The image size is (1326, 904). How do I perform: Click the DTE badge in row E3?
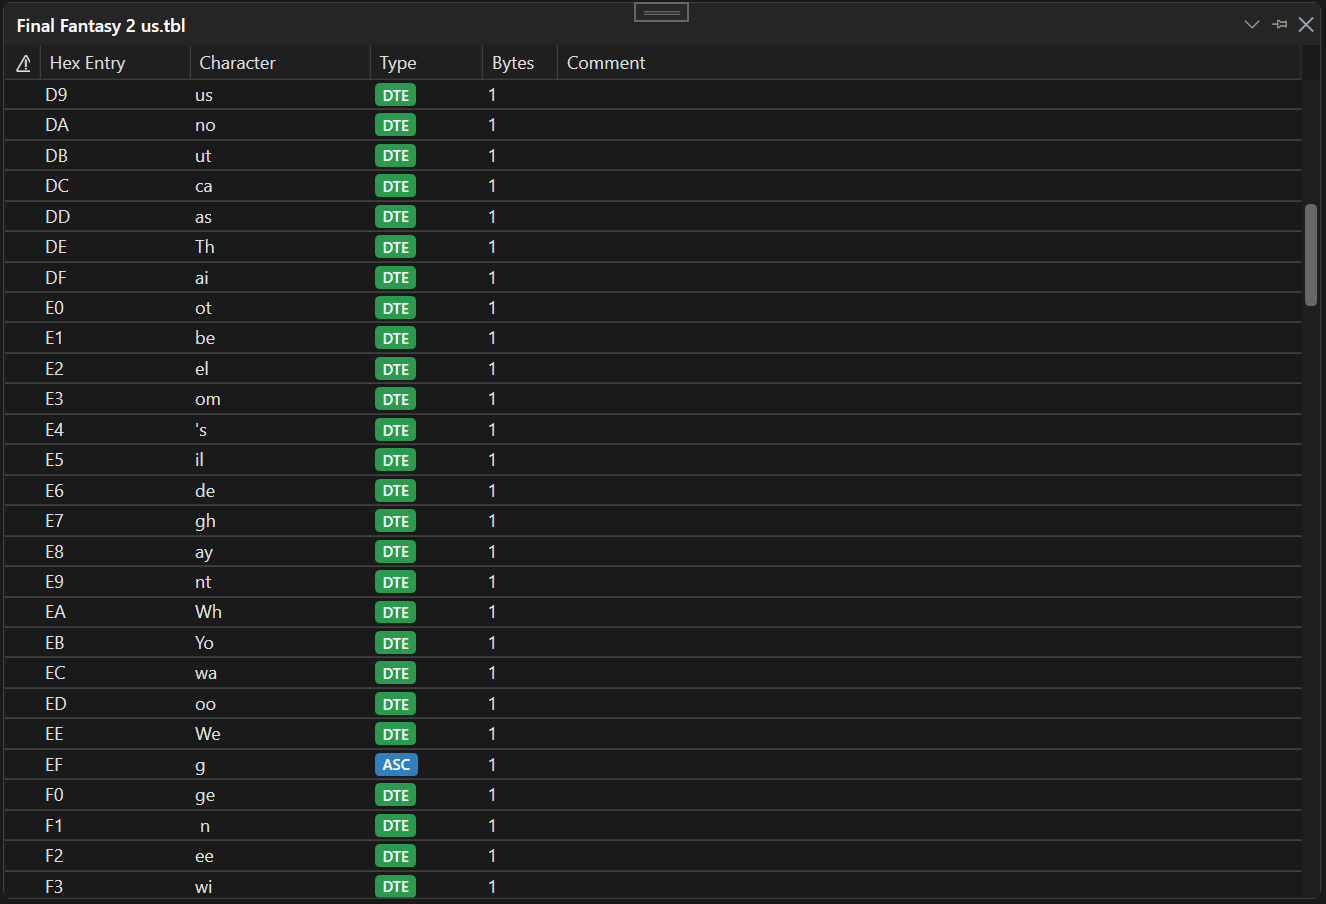click(396, 399)
